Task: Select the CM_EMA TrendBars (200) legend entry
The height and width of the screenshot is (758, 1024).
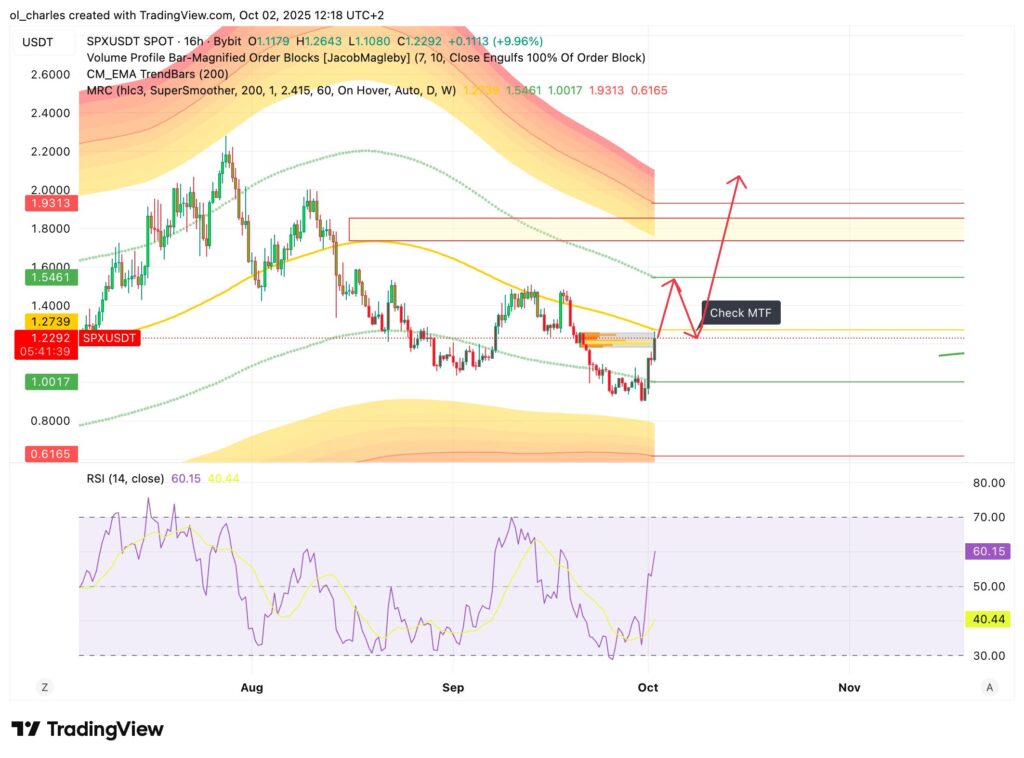Action: (145, 73)
